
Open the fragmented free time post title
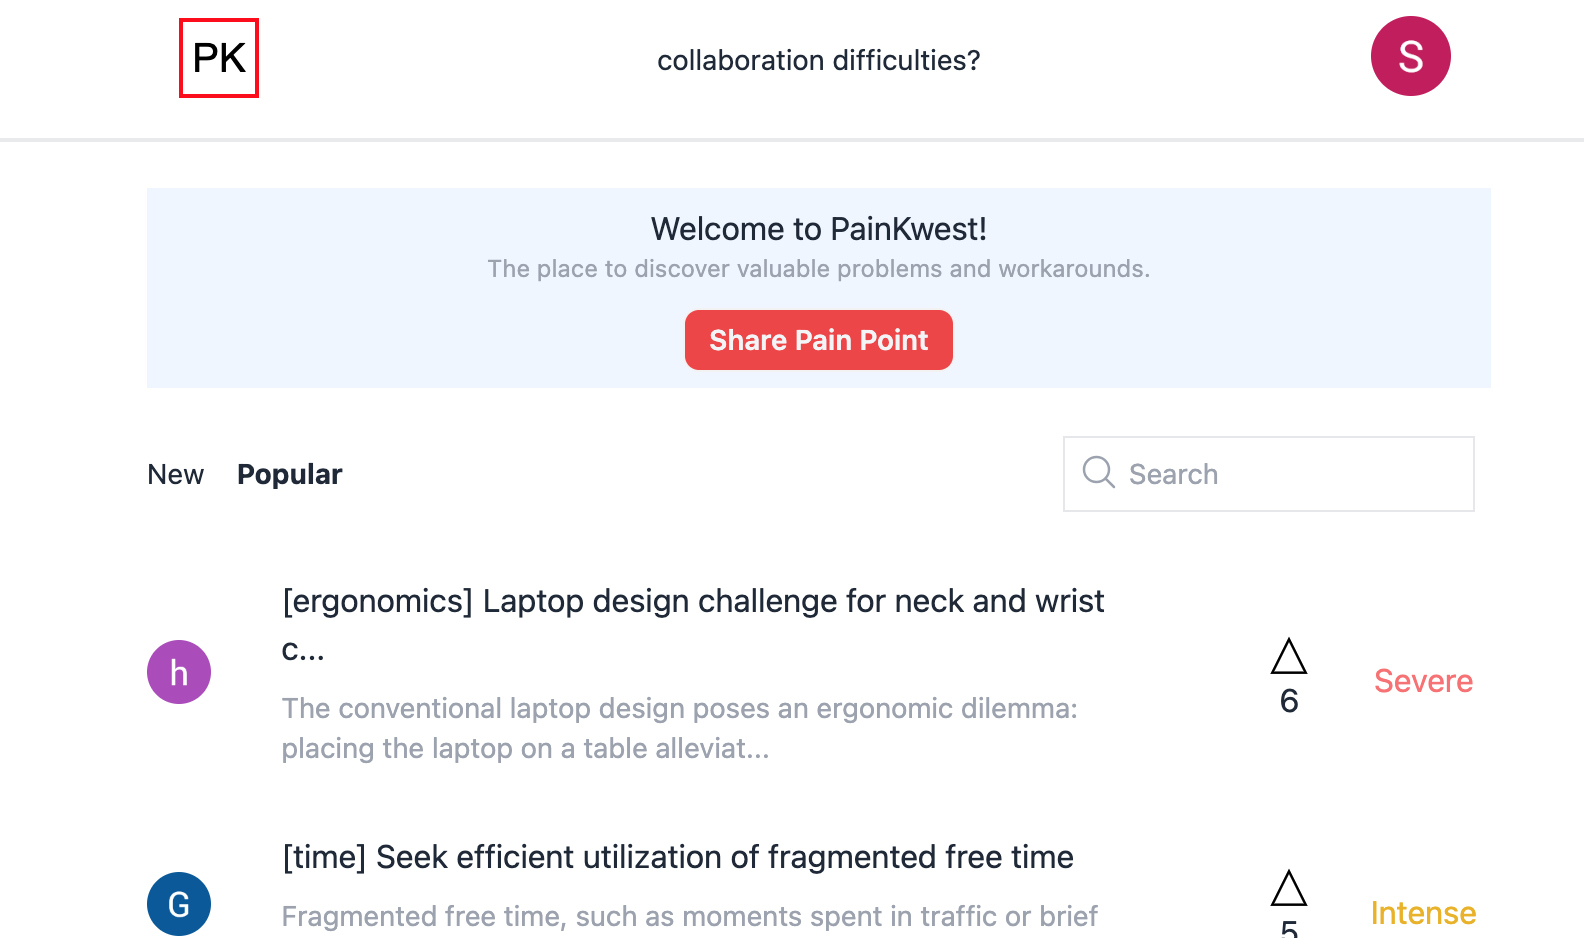(x=677, y=857)
